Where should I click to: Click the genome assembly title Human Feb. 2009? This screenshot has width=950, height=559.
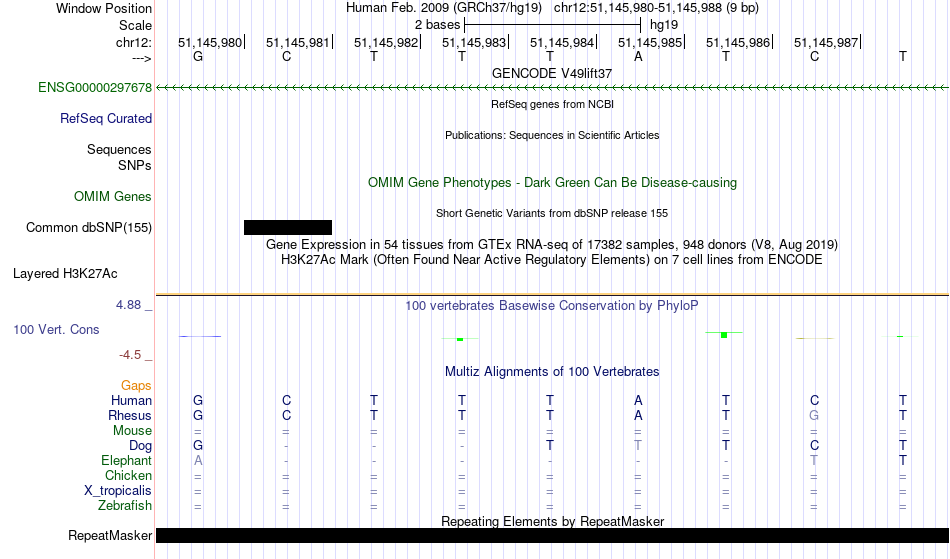(443, 8)
